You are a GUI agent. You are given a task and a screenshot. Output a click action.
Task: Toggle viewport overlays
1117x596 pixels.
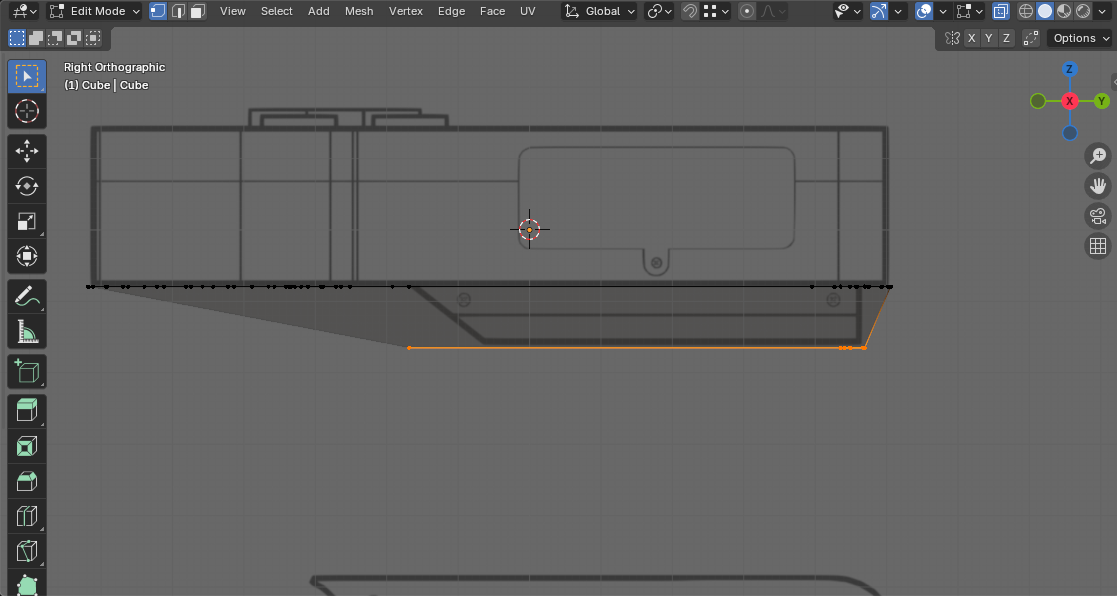[x=924, y=11]
